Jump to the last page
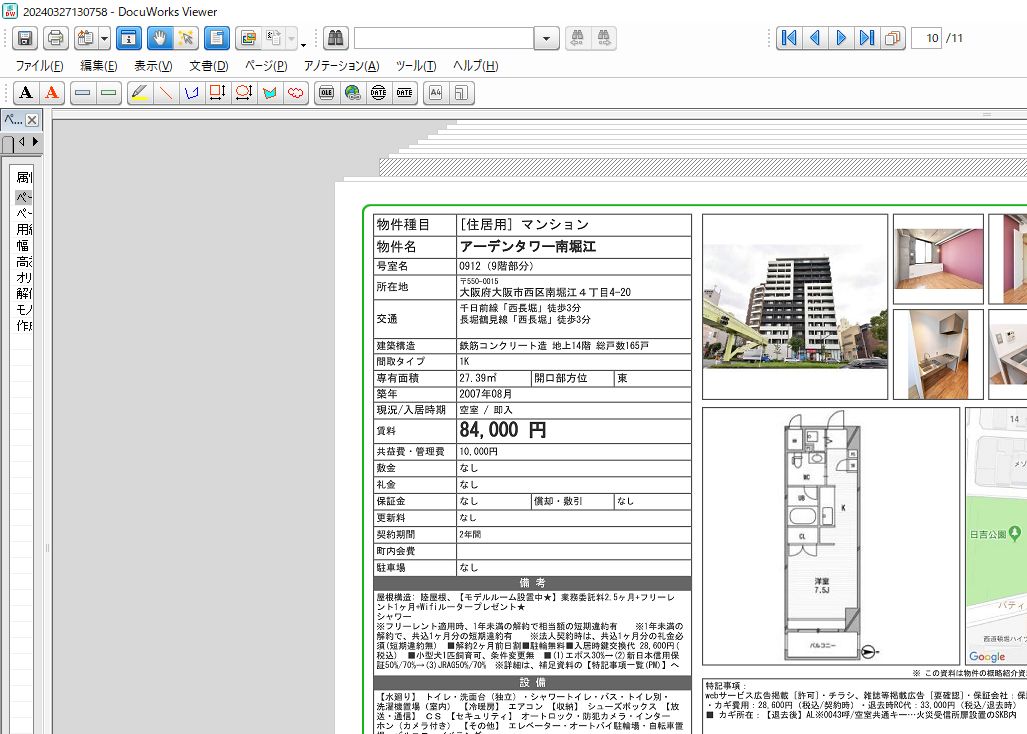The width and height of the screenshot is (1027, 734). pos(867,38)
